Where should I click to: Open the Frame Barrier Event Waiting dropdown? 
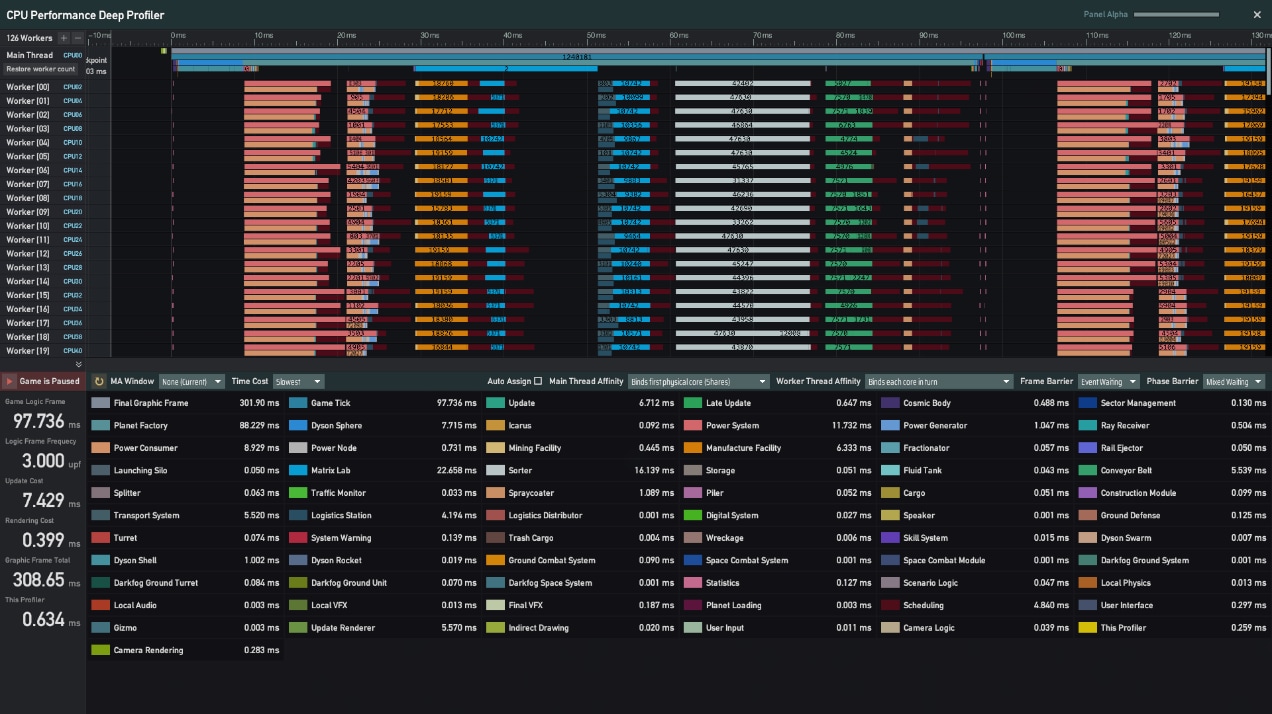(x=1106, y=380)
